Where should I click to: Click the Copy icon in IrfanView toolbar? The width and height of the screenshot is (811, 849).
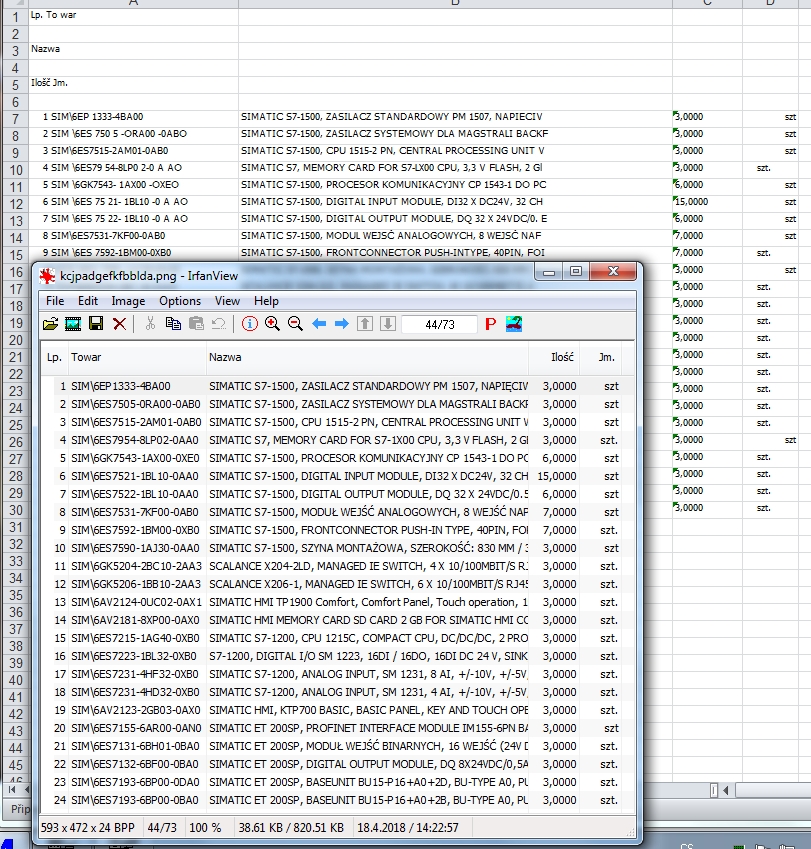click(x=173, y=324)
